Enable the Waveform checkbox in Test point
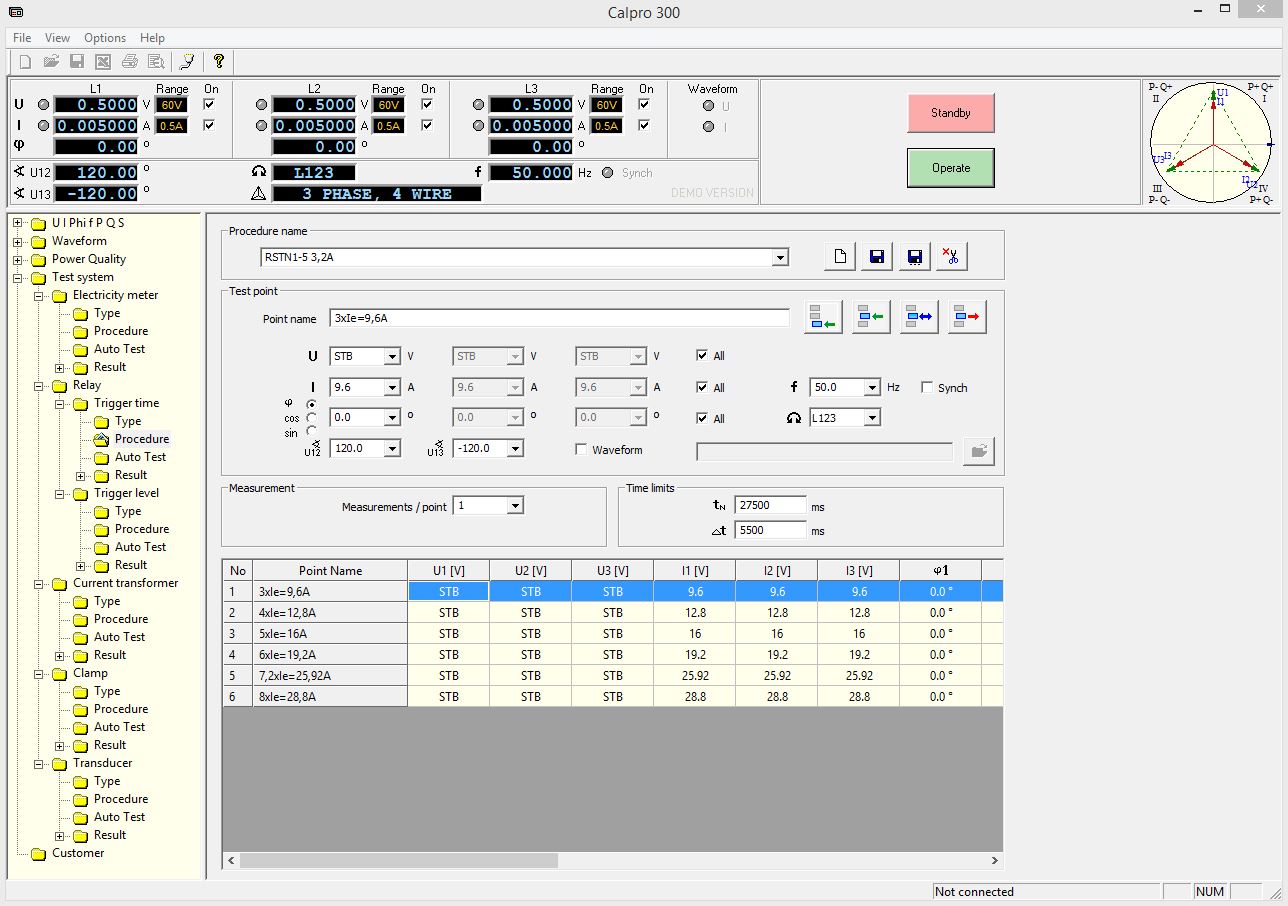1288x906 pixels. coord(581,449)
